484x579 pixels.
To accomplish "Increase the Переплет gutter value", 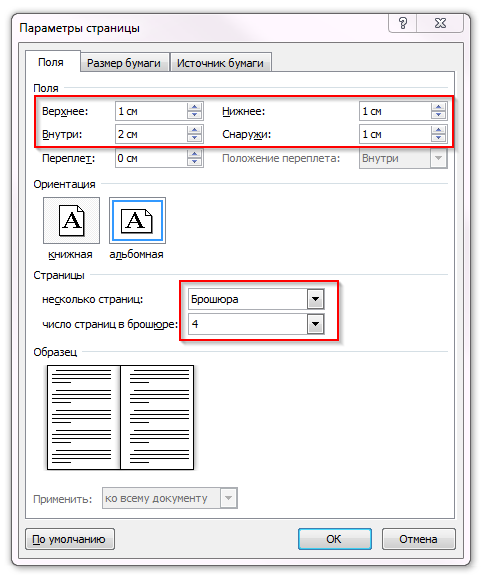I will coord(195,154).
